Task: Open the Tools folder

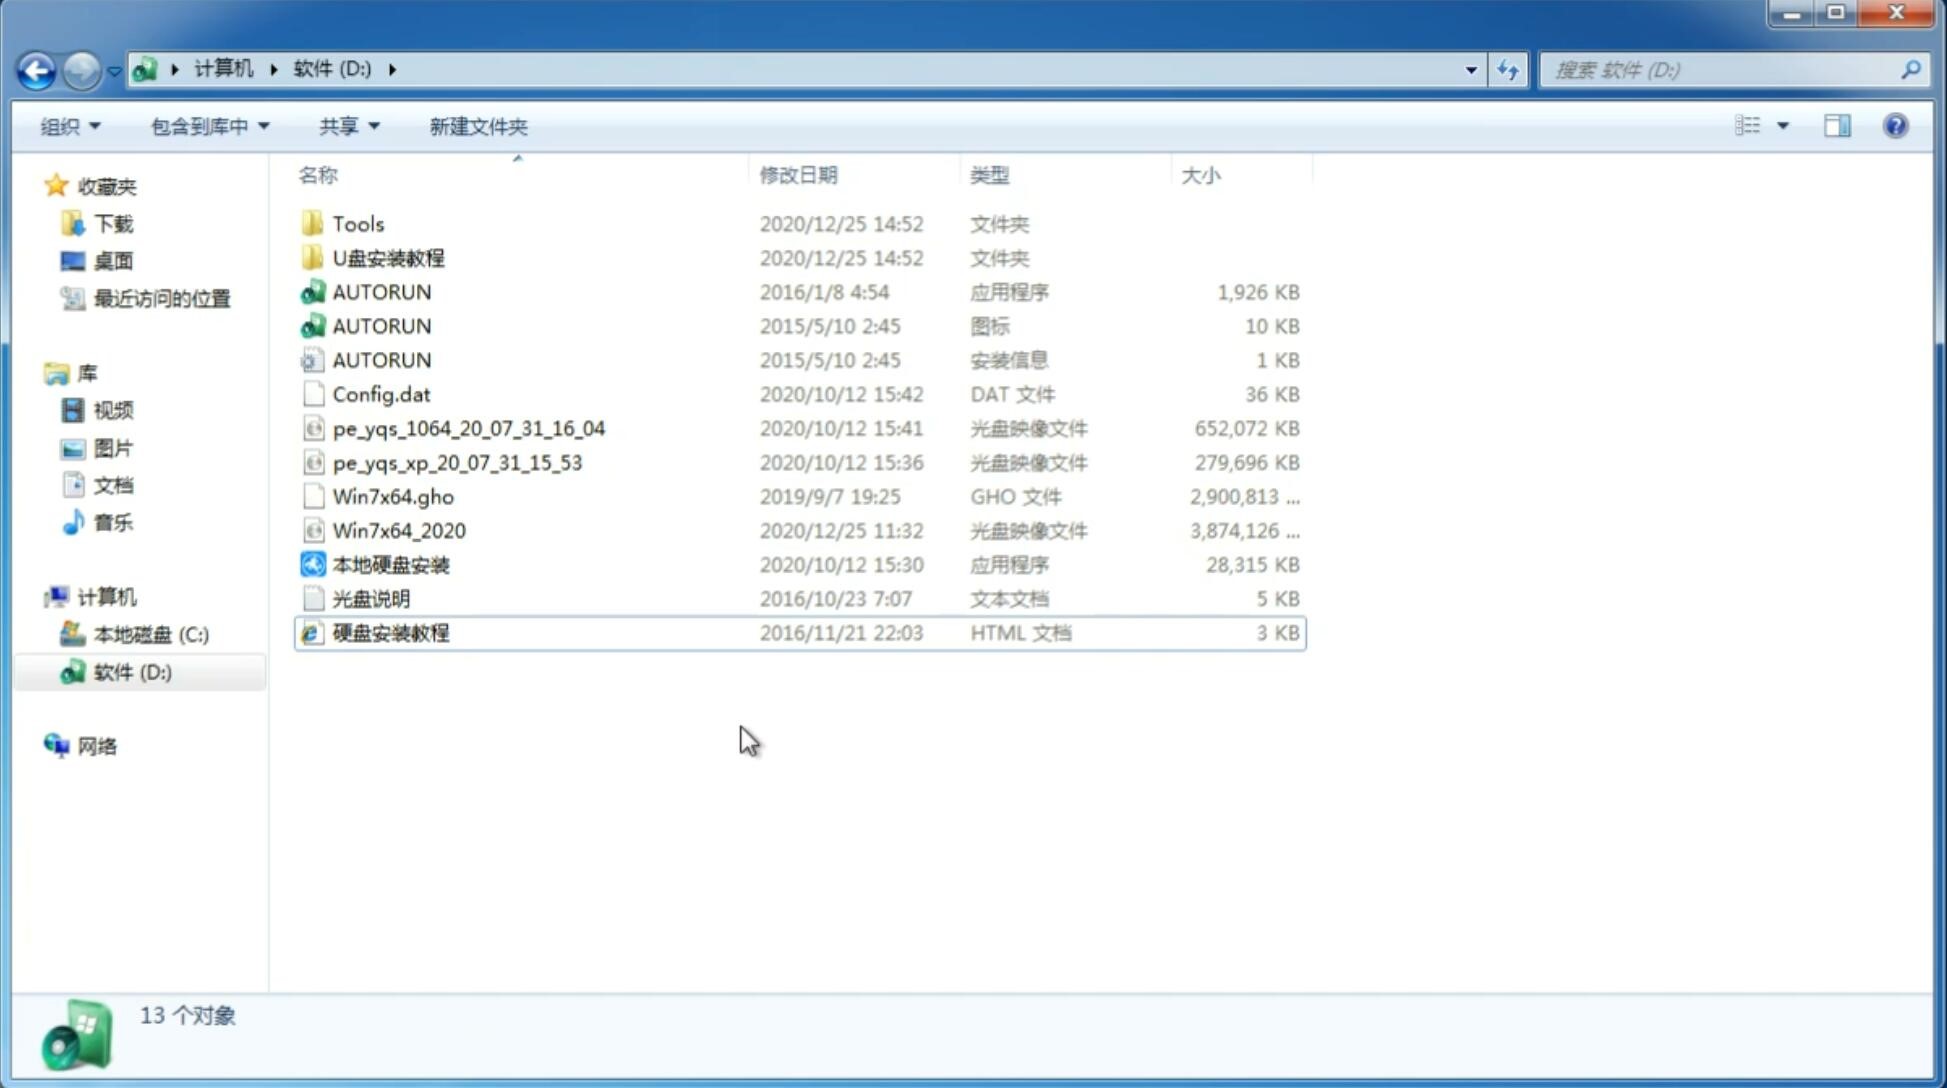Action: [357, 223]
